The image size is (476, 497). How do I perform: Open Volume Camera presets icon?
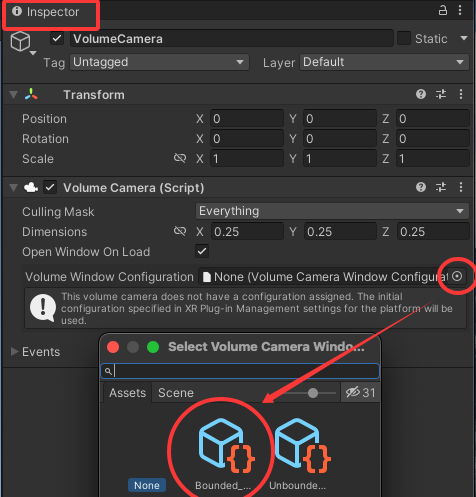point(441,187)
